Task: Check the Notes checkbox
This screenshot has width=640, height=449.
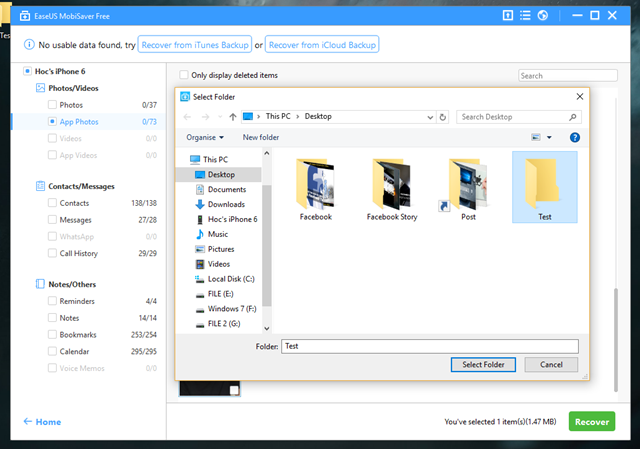Action: pos(52,317)
